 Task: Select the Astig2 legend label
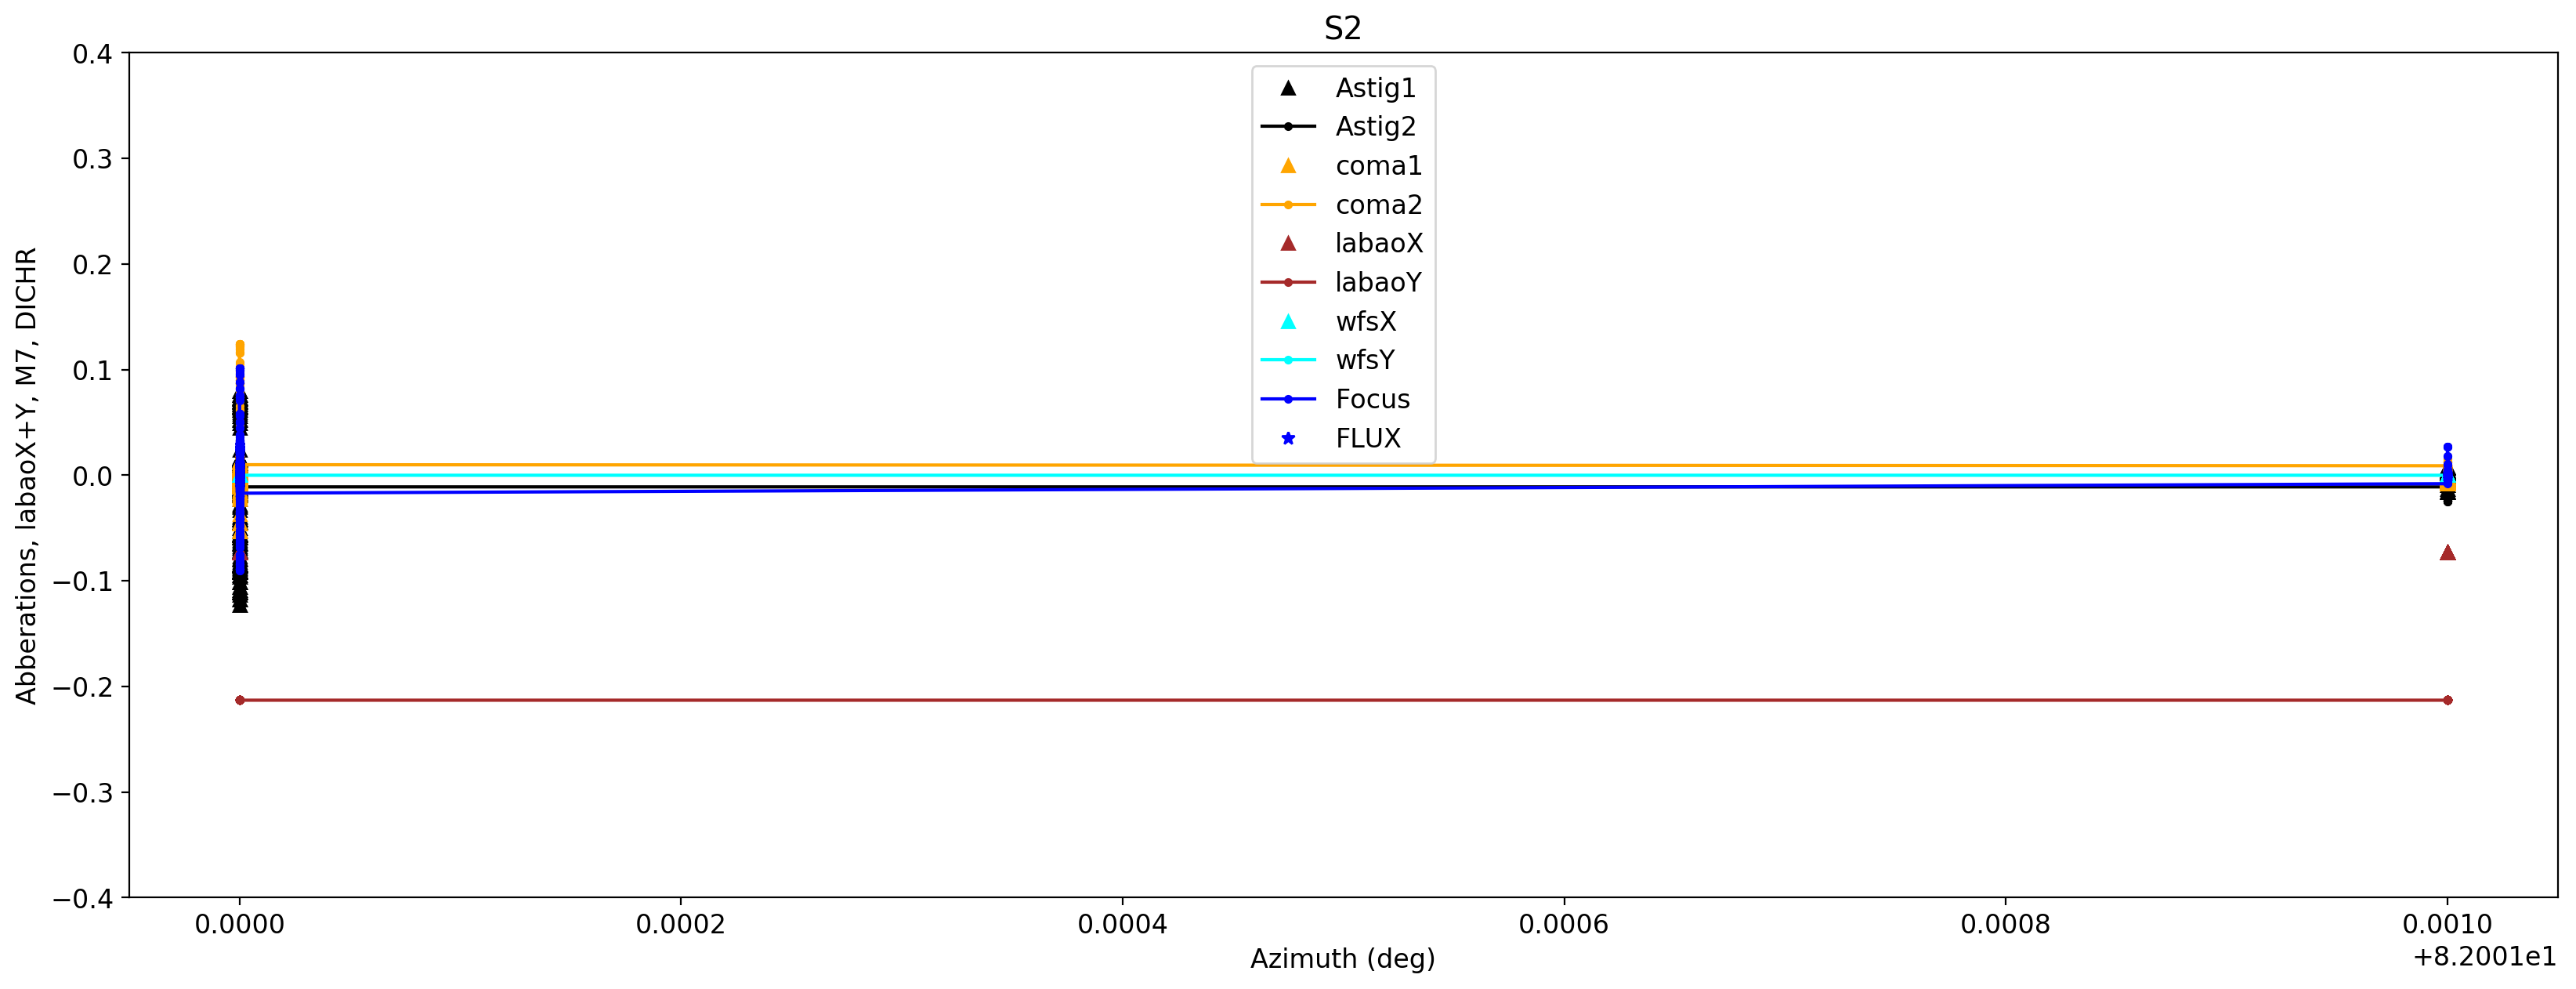(x=1375, y=127)
